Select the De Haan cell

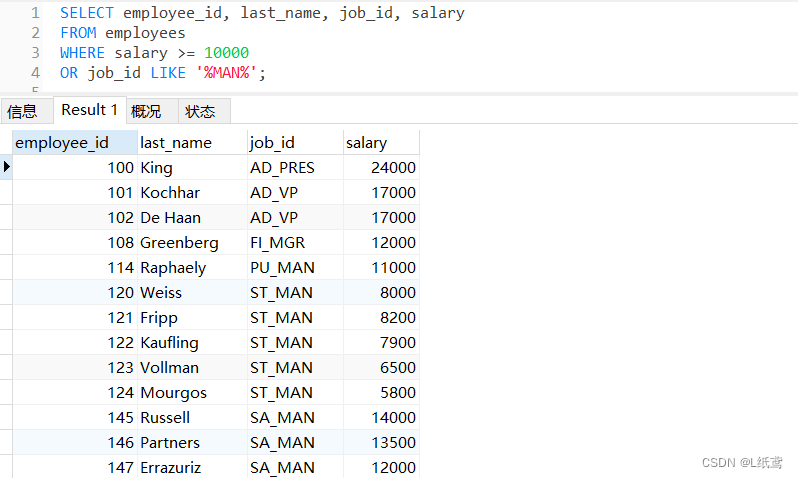click(x=192, y=217)
